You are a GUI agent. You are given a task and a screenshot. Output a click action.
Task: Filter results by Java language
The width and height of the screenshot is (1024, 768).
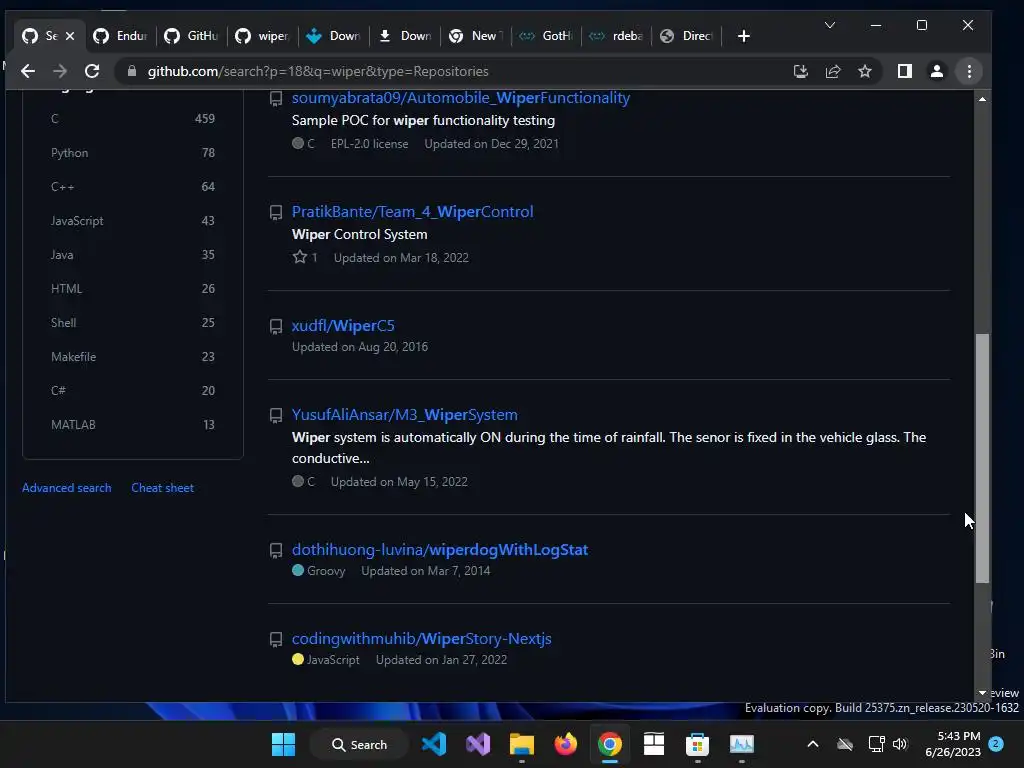pos(133,254)
